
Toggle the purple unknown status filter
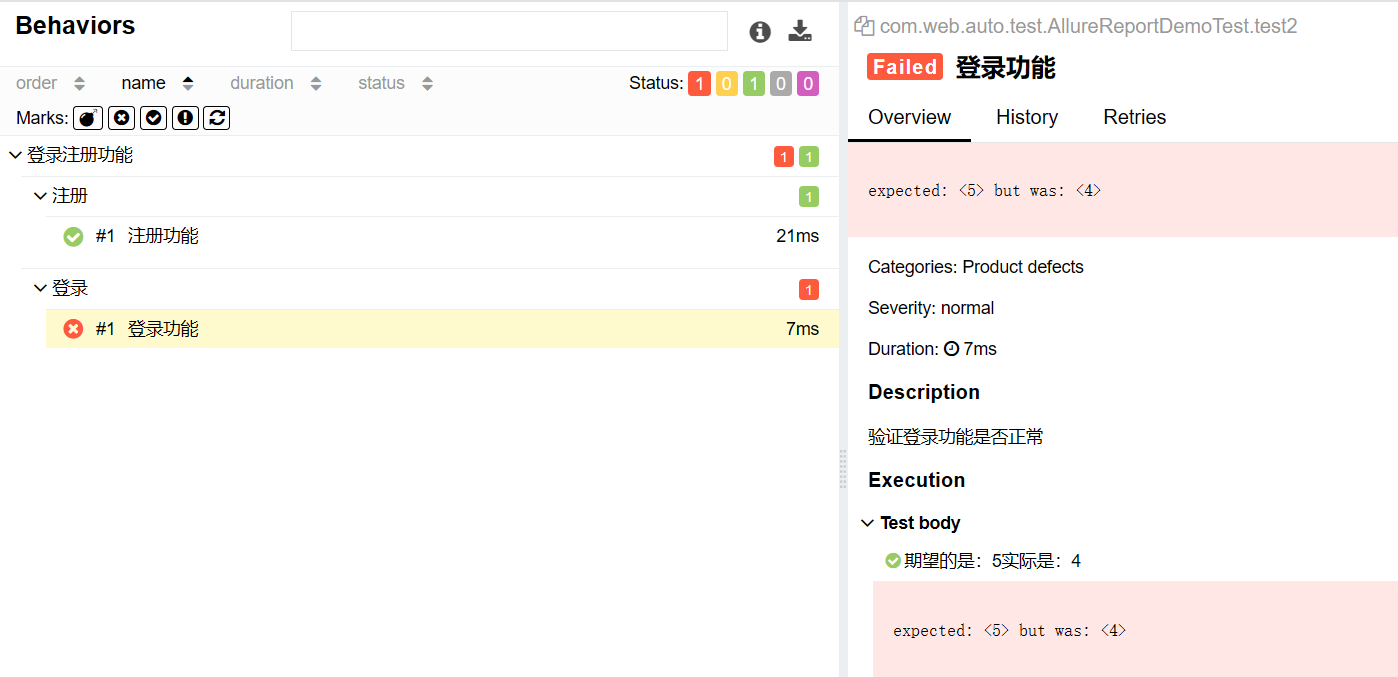pos(808,84)
